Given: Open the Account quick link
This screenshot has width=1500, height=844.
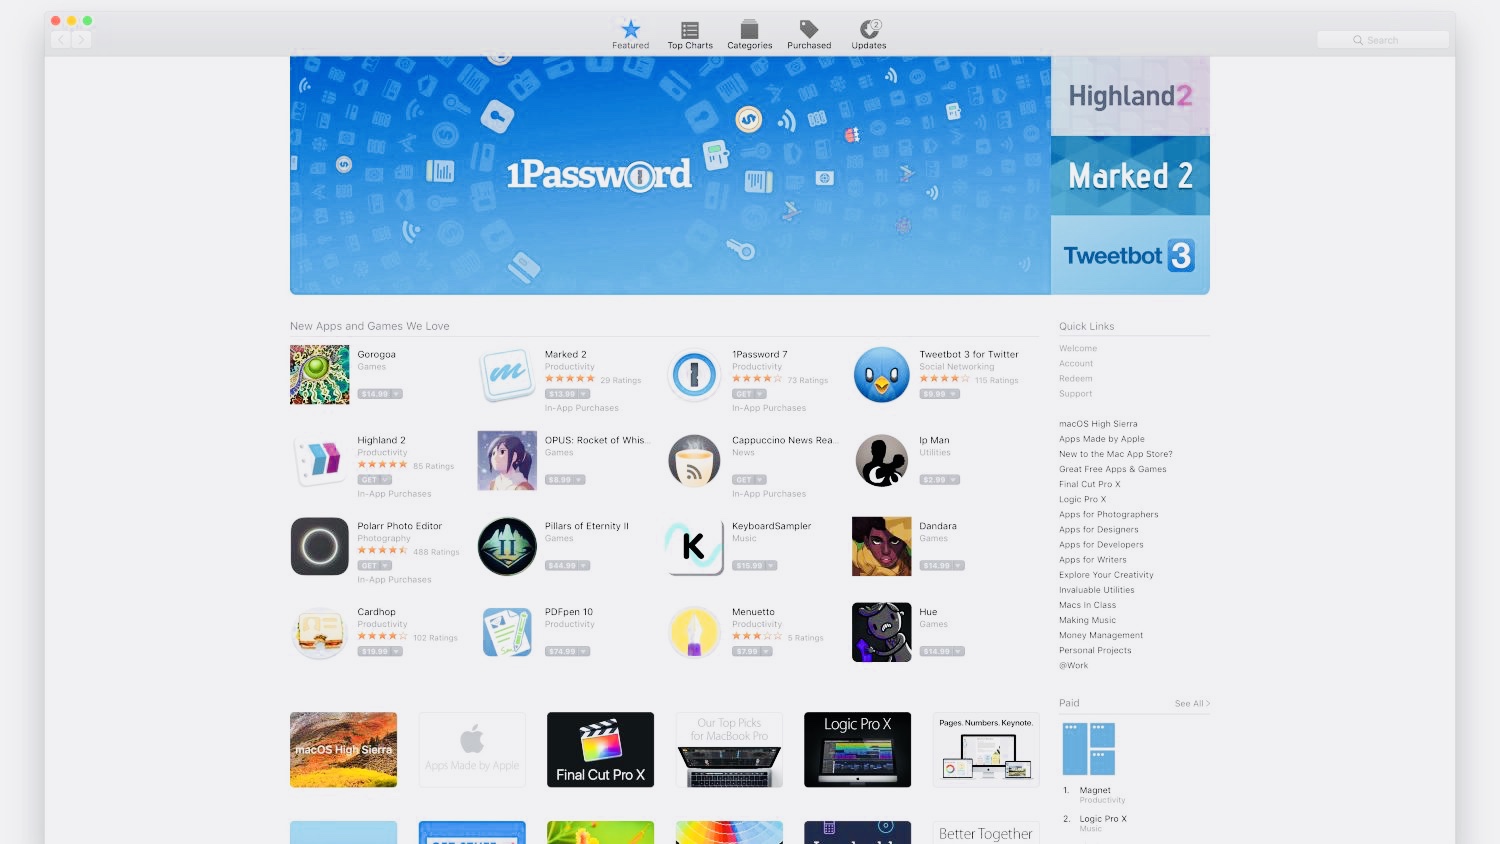Looking at the screenshot, I should (x=1076, y=364).
